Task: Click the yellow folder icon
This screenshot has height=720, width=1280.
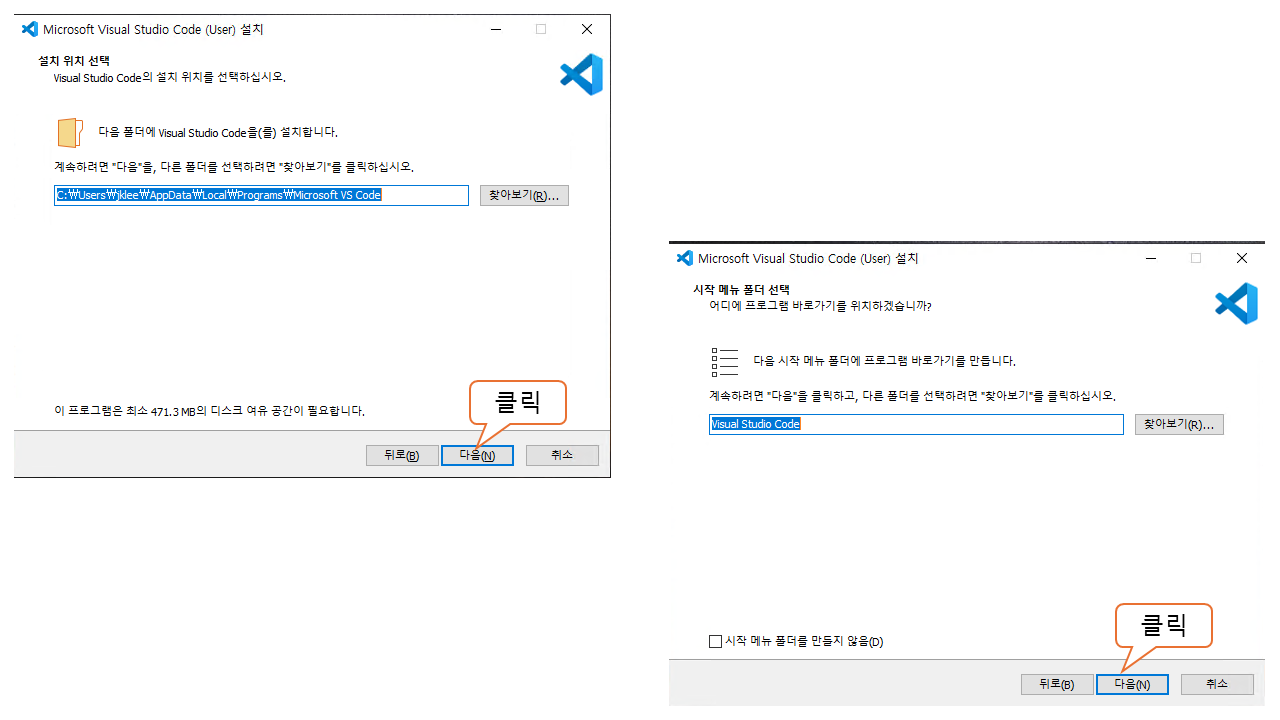Action: point(69,132)
